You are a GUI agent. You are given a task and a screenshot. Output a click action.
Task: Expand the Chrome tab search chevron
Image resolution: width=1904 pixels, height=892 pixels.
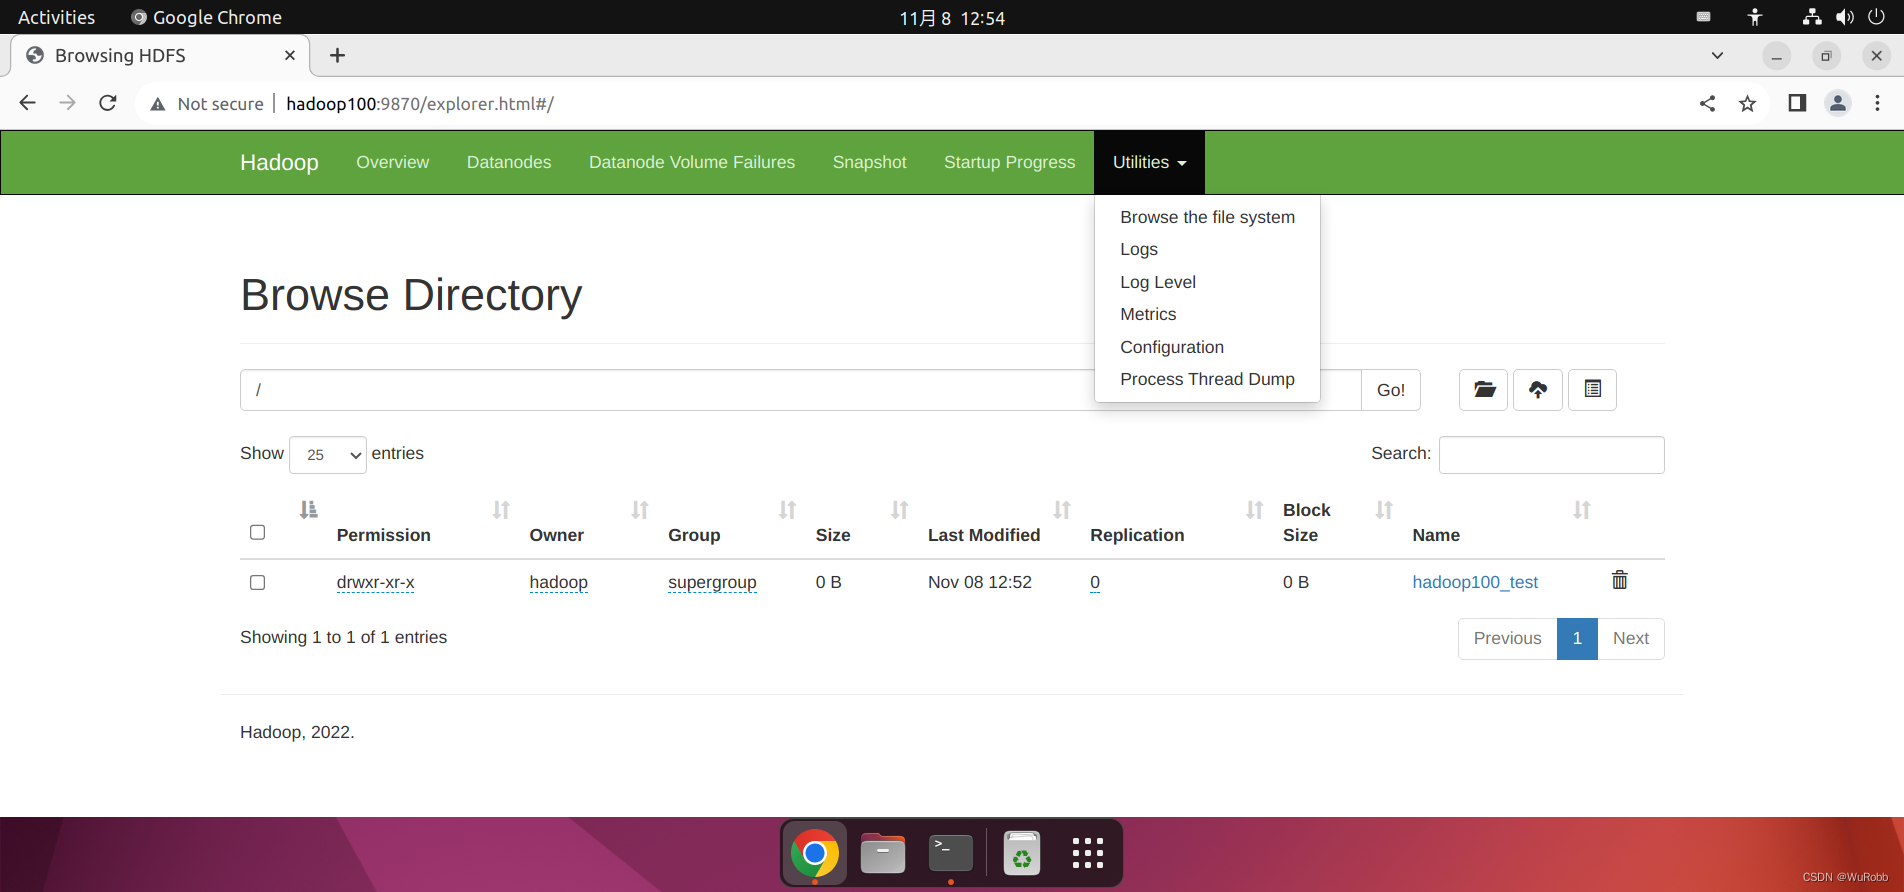click(x=1717, y=56)
